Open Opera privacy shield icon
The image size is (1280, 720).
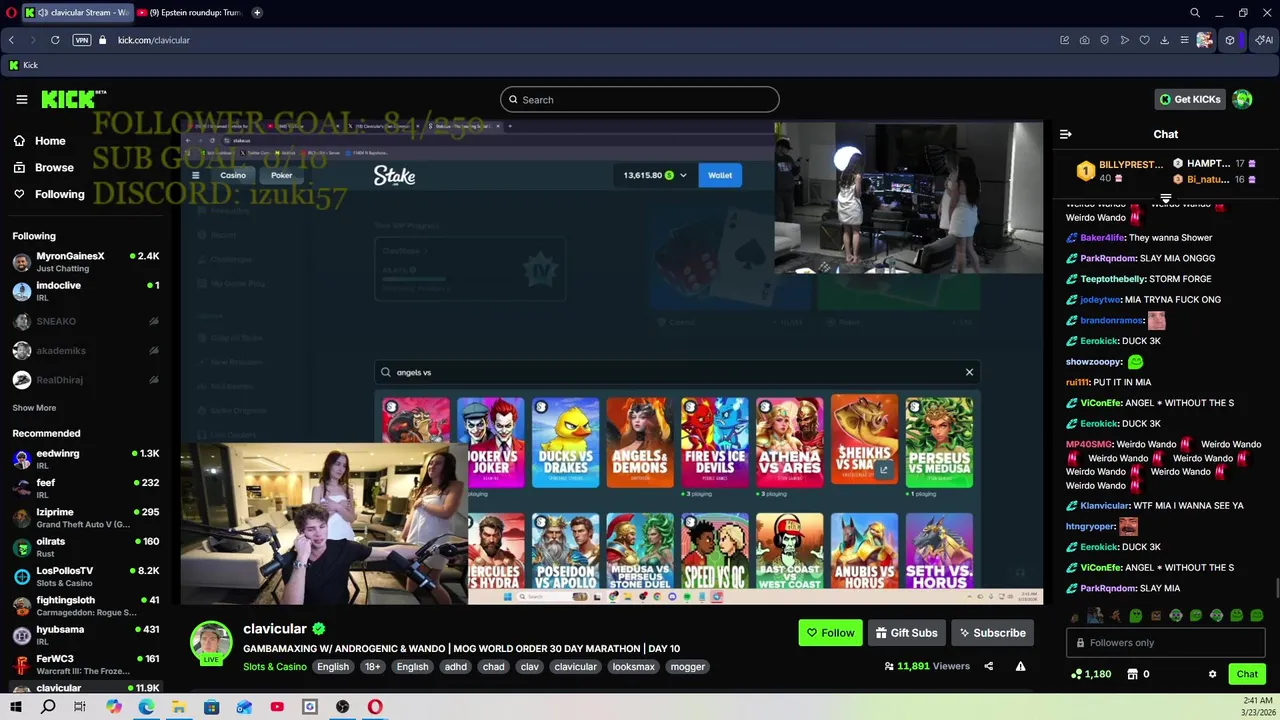(x=1104, y=40)
